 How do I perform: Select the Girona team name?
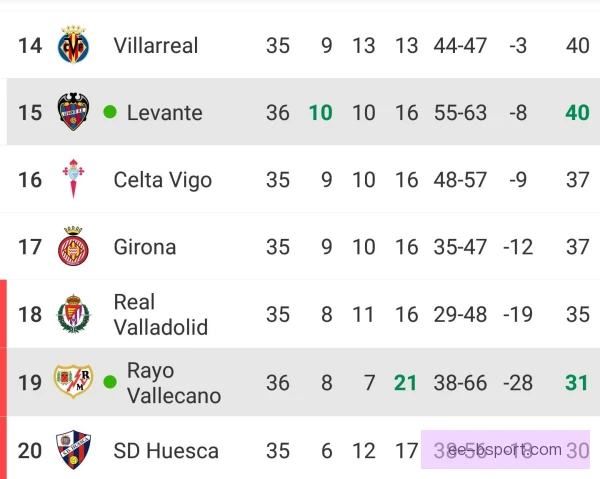point(145,247)
